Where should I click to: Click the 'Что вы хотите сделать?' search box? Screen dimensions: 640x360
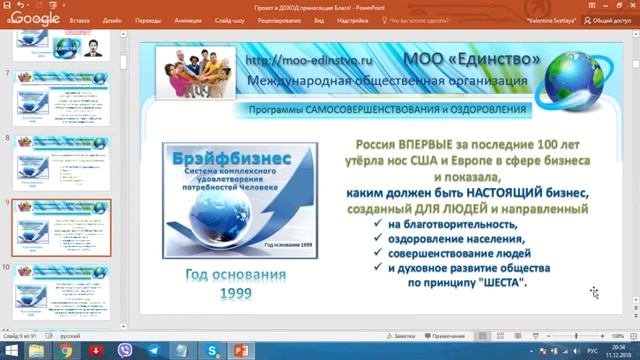(x=415, y=20)
